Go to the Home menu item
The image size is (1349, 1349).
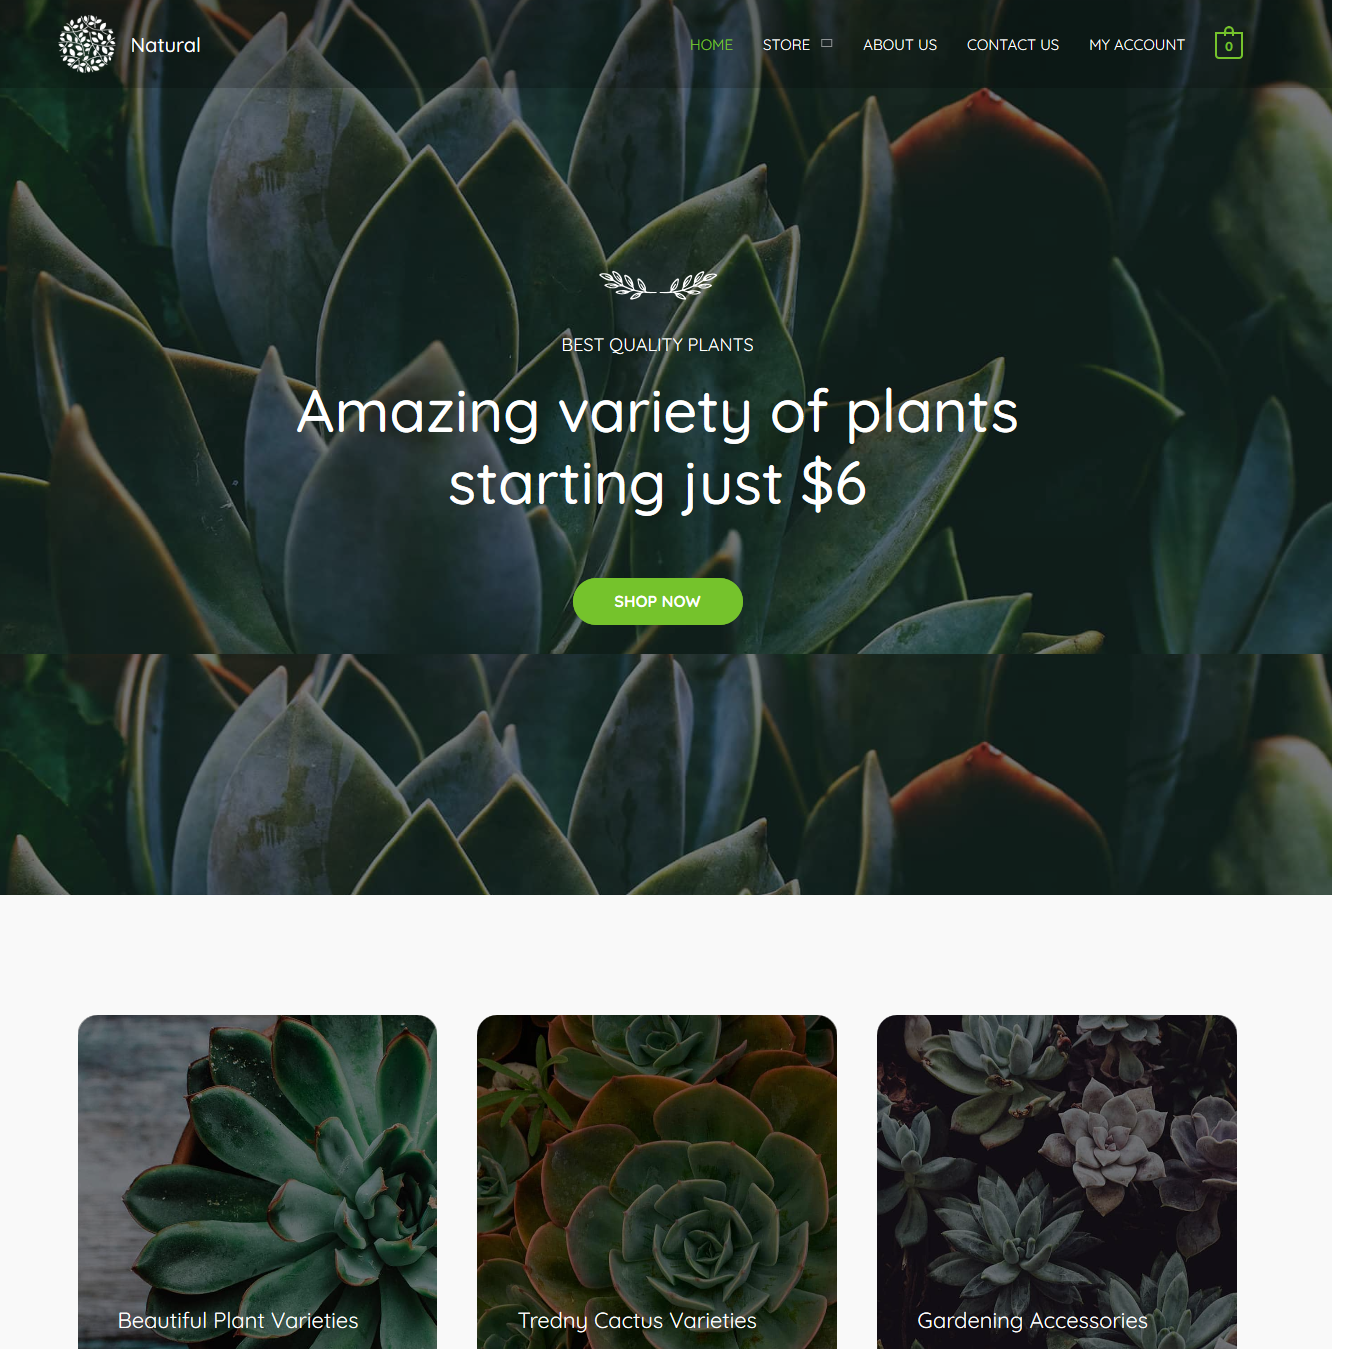(x=711, y=45)
